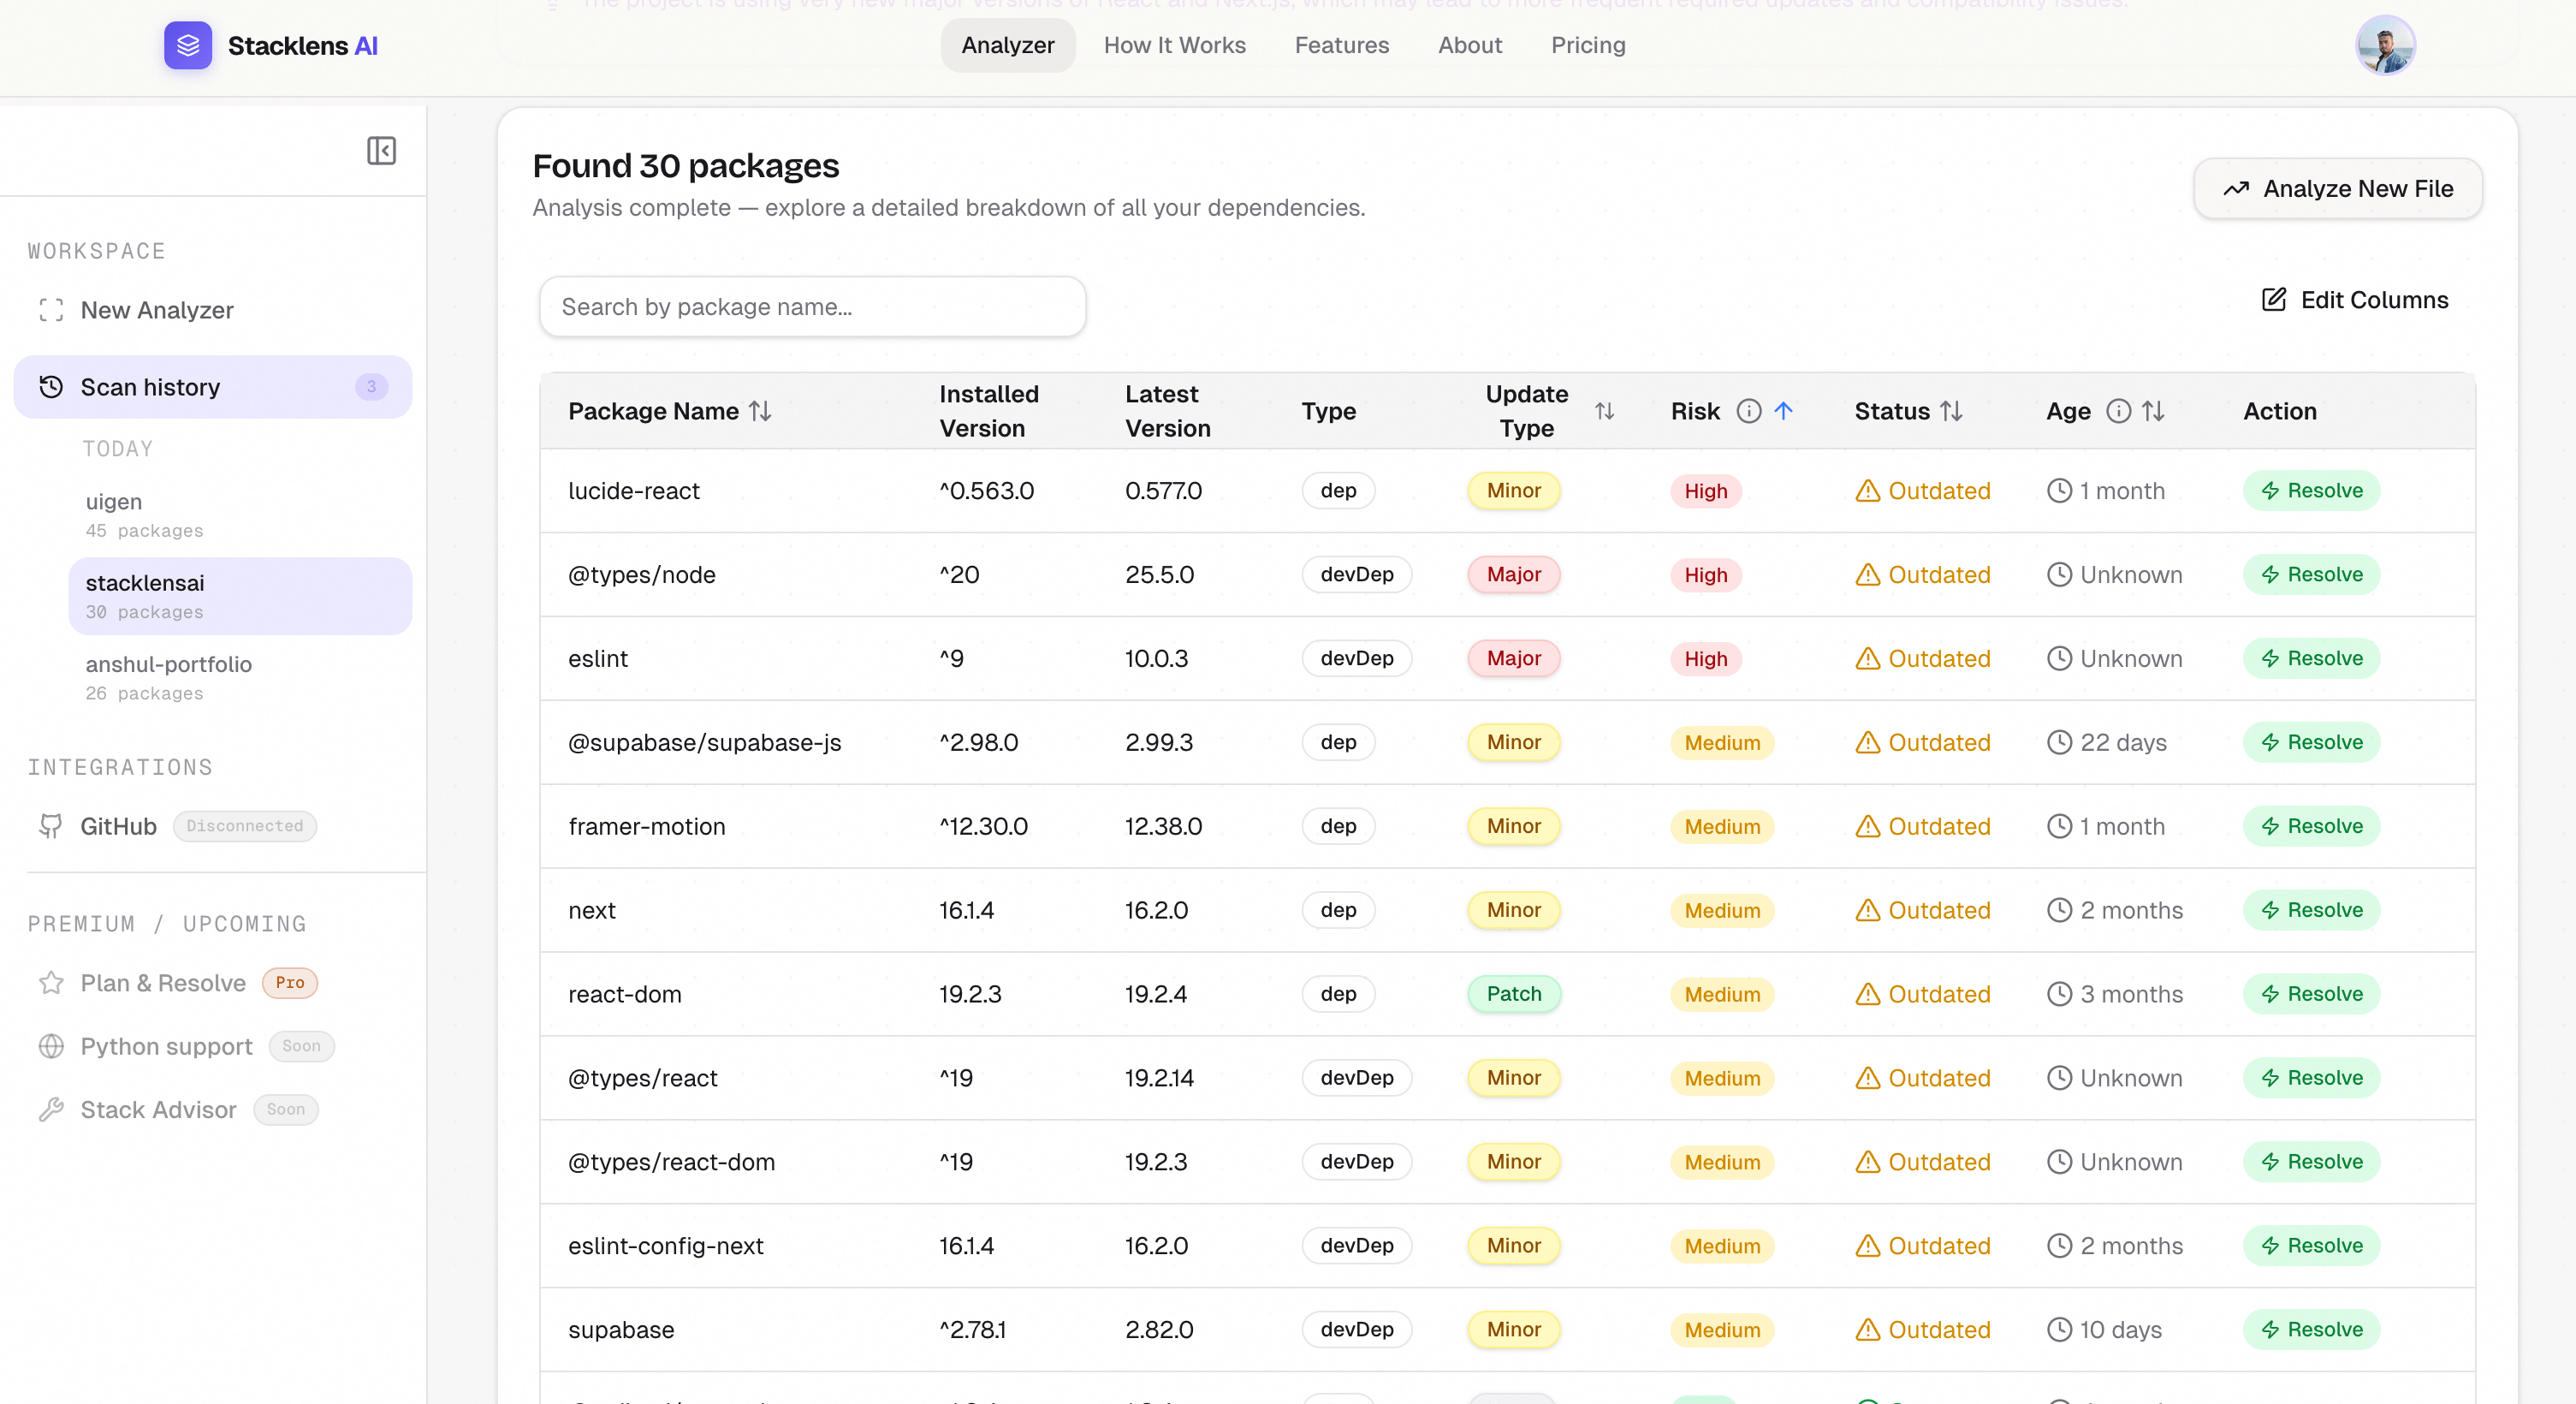Click Resolve for the lucide-react package
The image size is (2576, 1404).
[x=2311, y=491]
